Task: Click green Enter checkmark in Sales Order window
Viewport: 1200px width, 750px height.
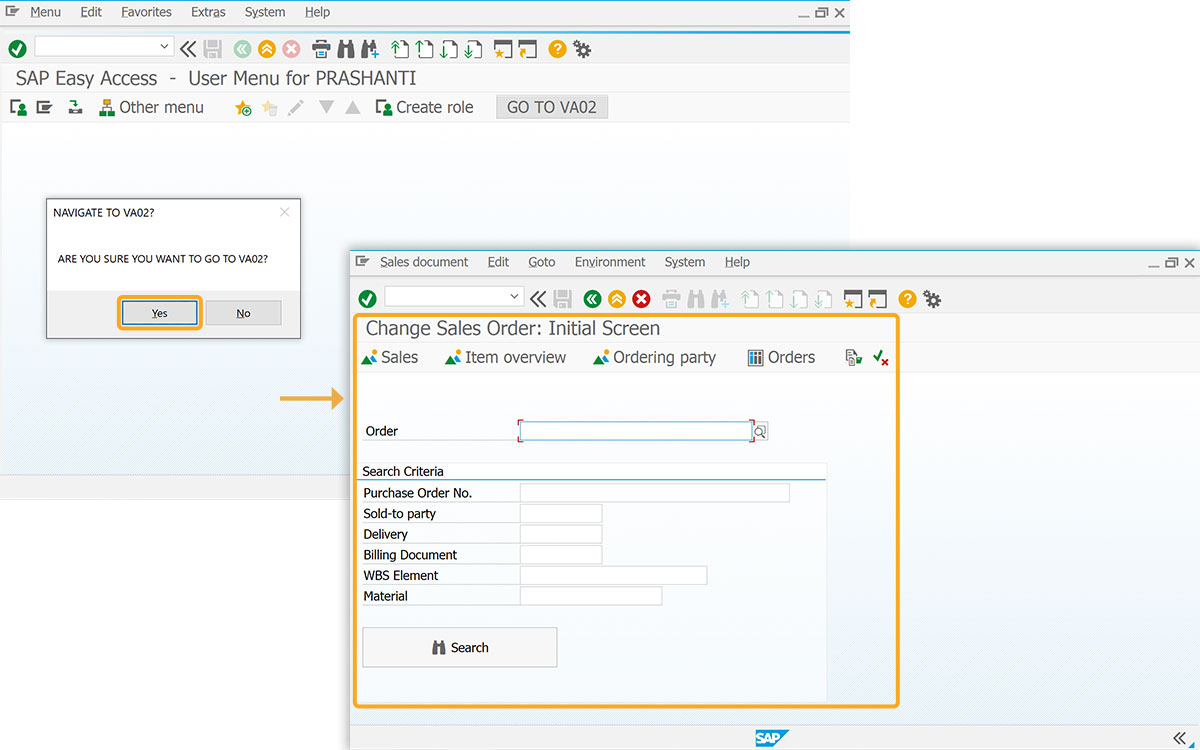Action: 367,298
